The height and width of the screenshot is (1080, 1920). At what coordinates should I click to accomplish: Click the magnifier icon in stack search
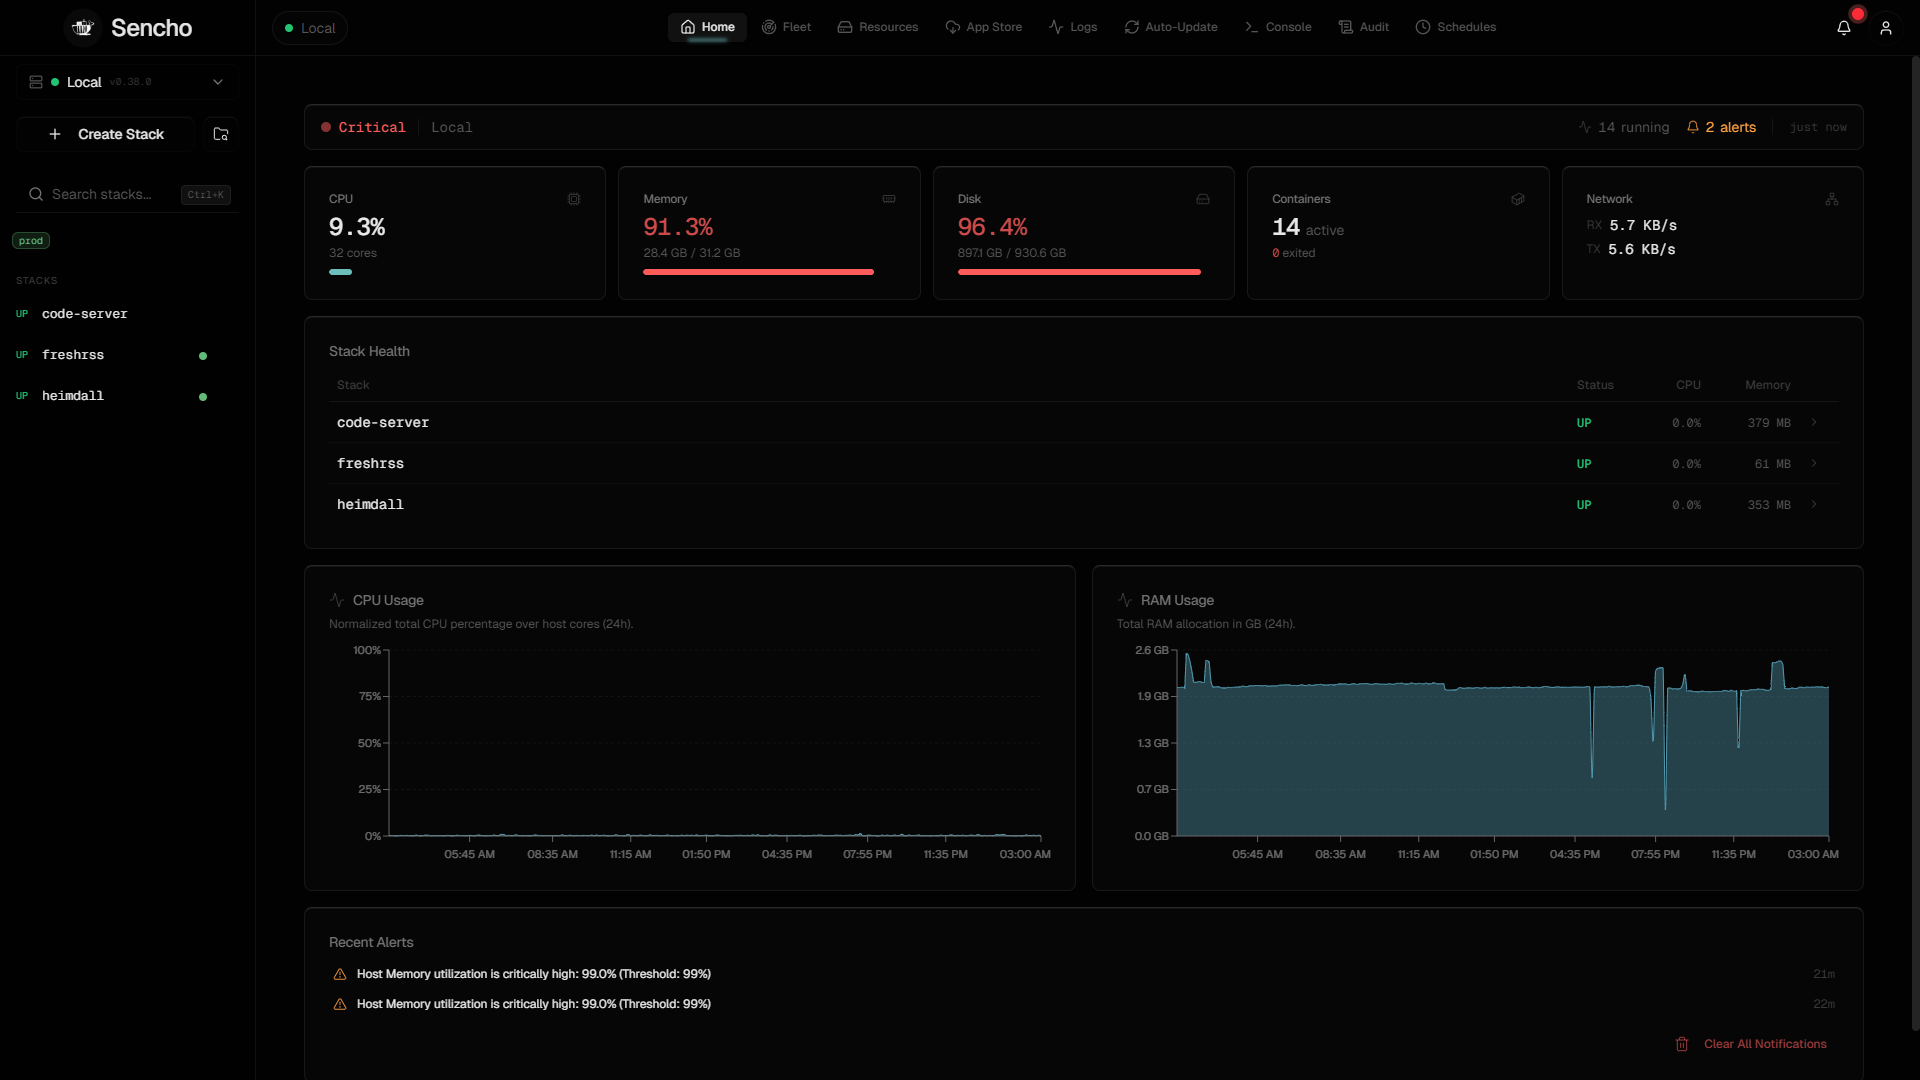tap(36, 194)
